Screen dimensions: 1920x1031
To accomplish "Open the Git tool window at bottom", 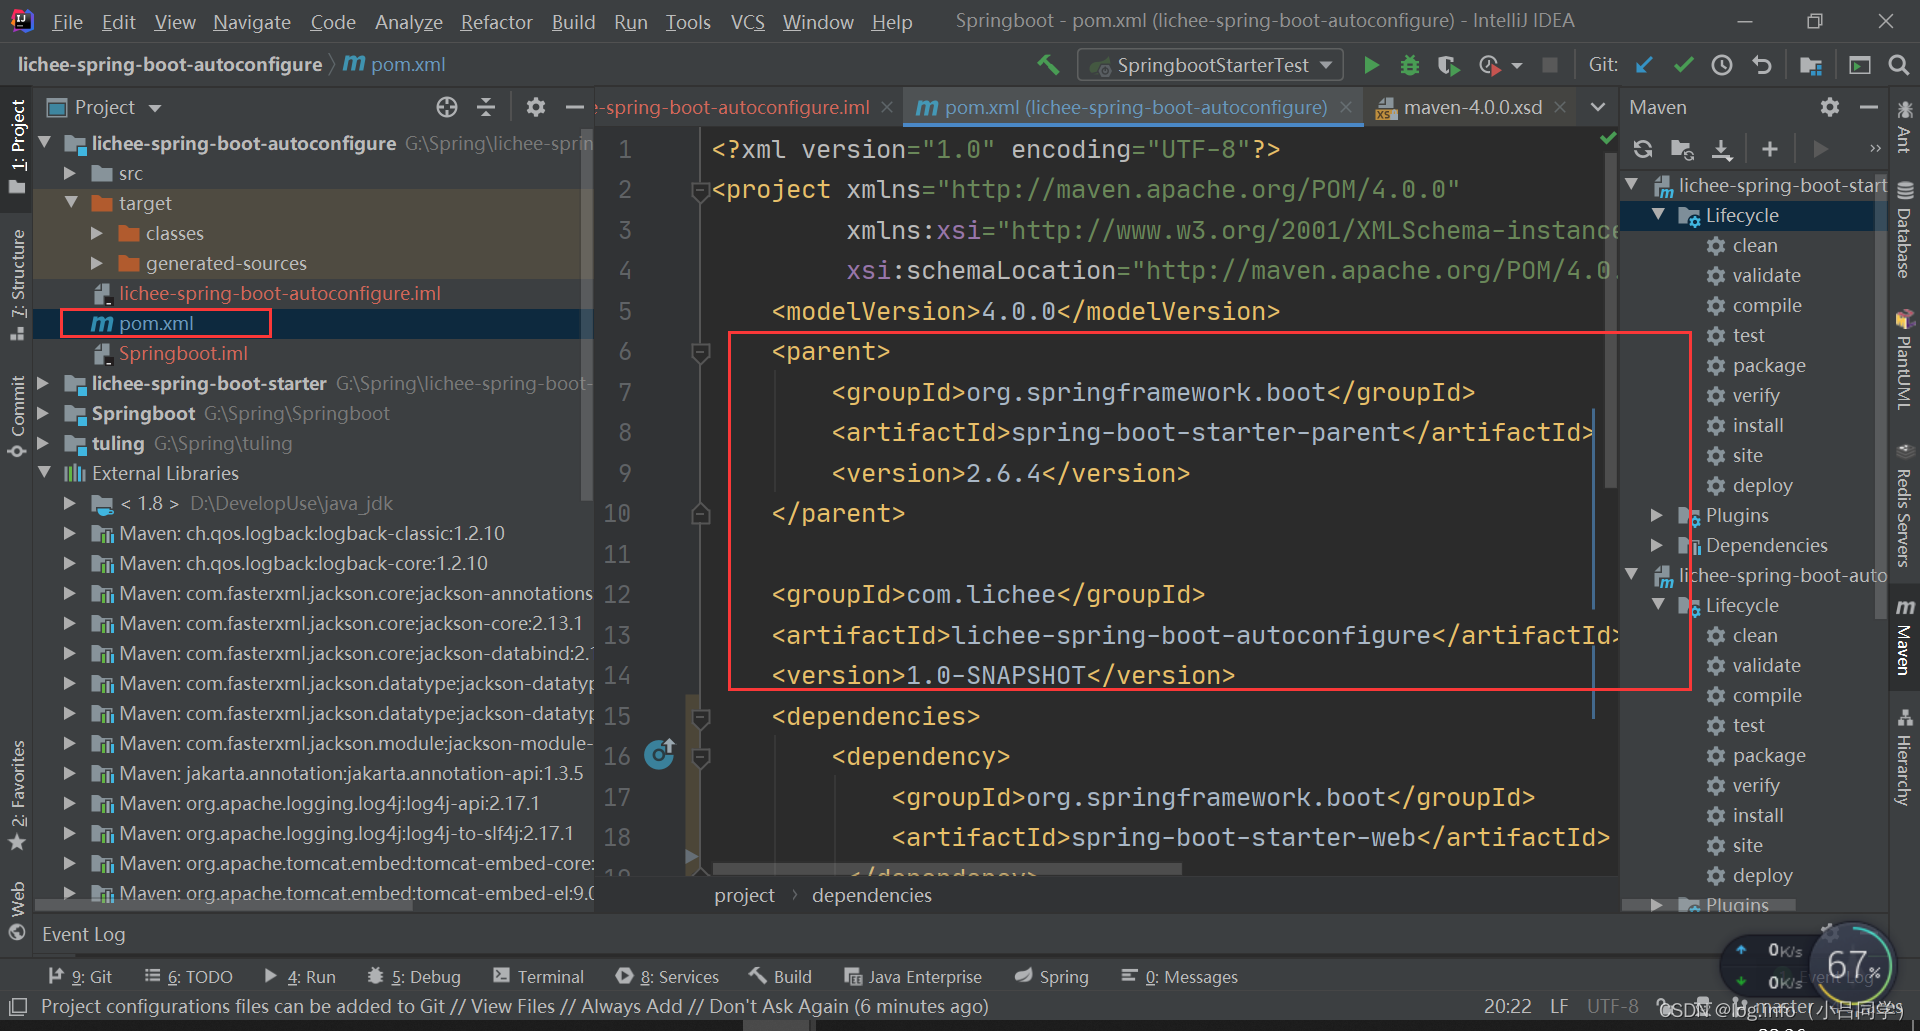I will (x=80, y=977).
